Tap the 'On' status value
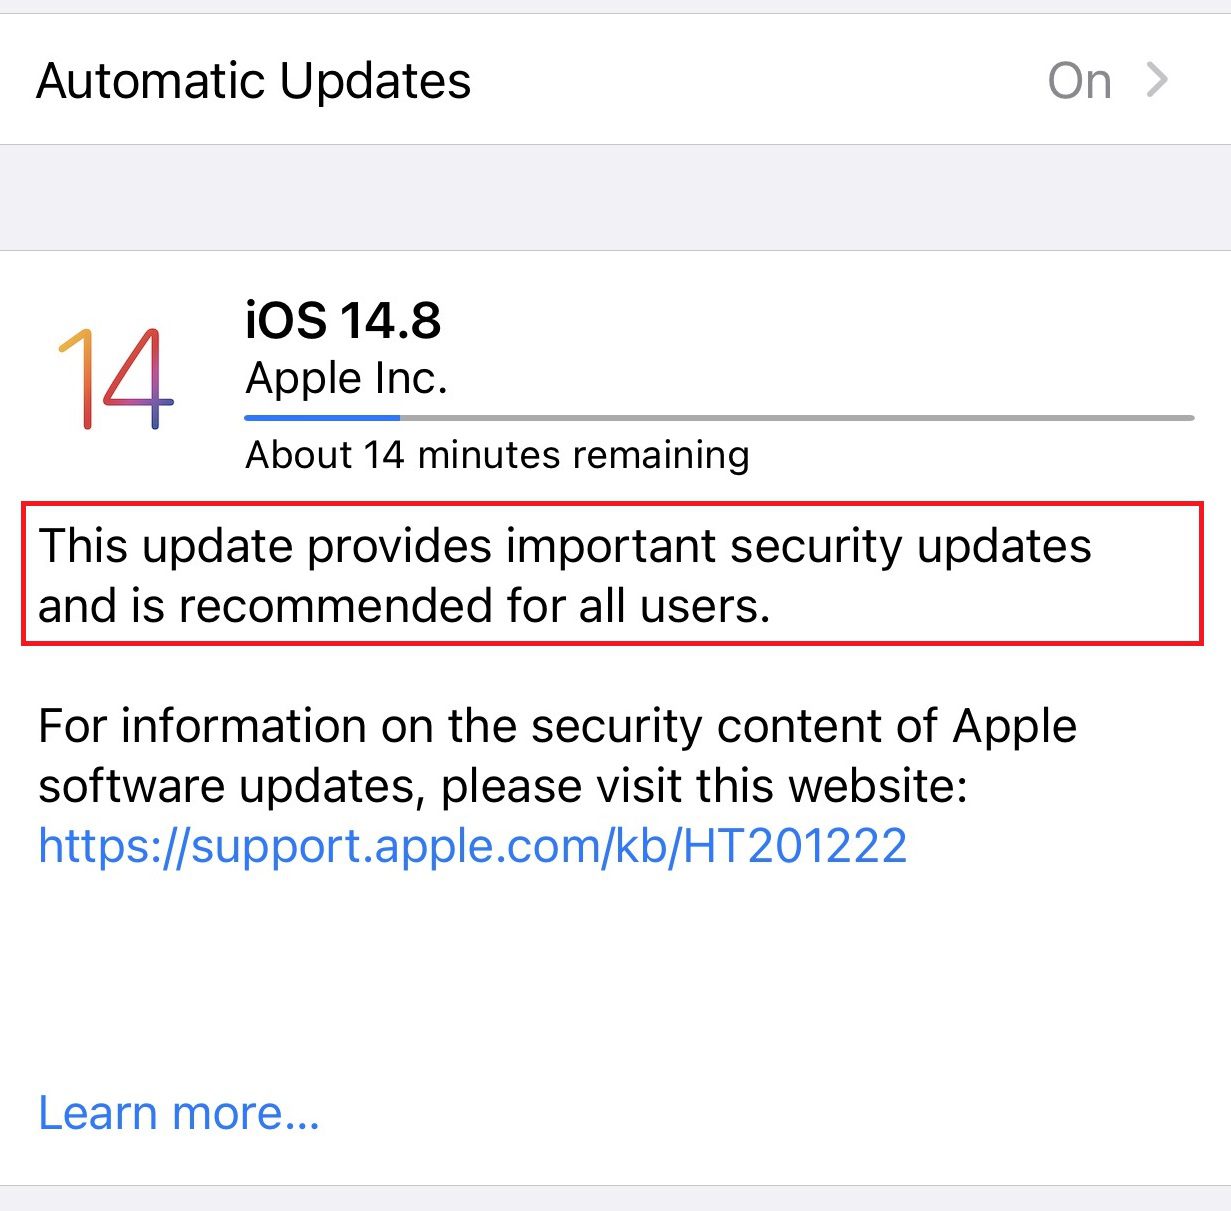The height and width of the screenshot is (1211, 1231). click(x=1079, y=81)
